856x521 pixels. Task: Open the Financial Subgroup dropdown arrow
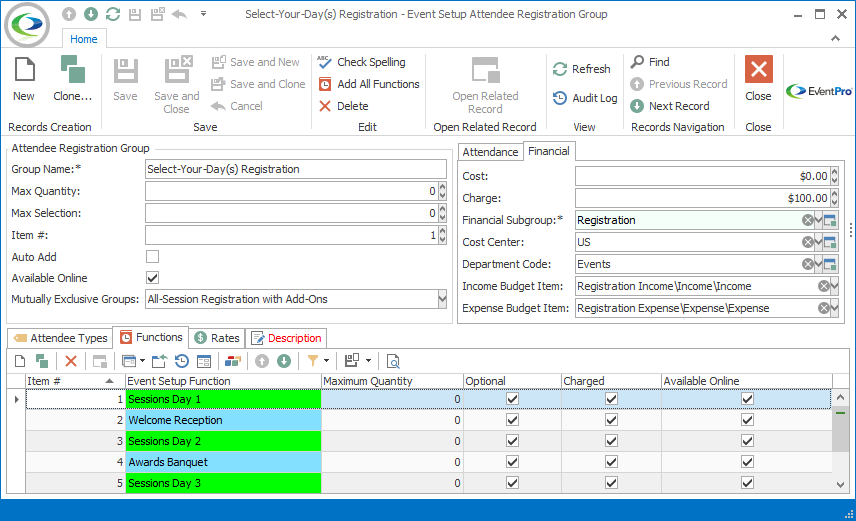[x=818, y=220]
